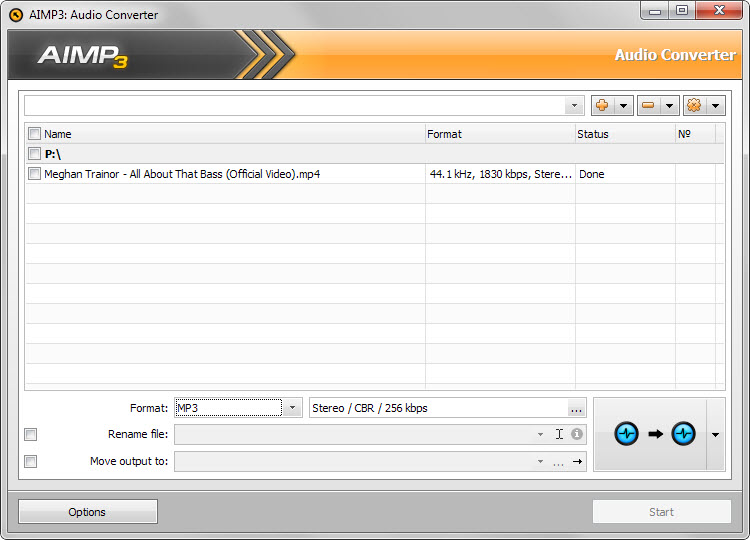Enable the Rename file checkbox
Viewport: 750px width, 540px height.
click(x=31, y=434)
